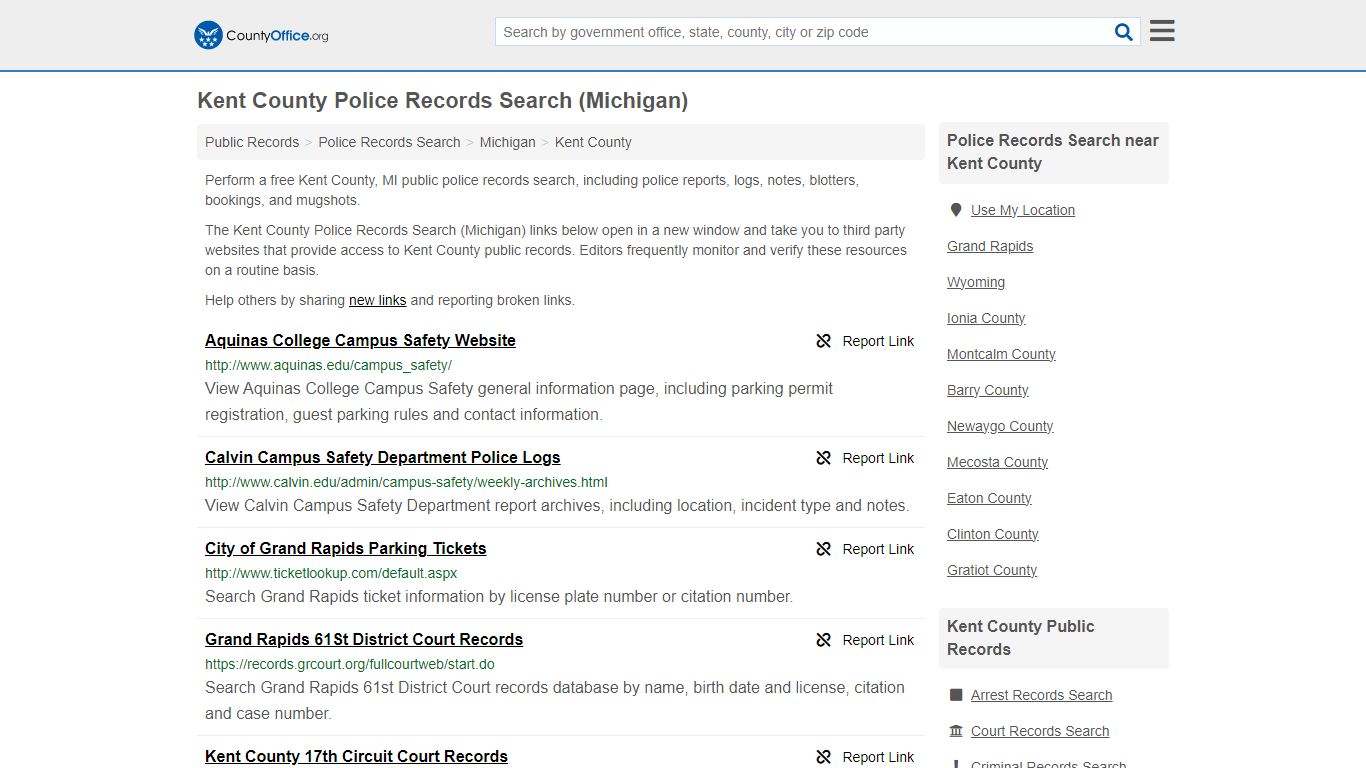Click the Court Records Search courthouse icon
This screenshot has height=768, width=1366.
coord(956,731)
